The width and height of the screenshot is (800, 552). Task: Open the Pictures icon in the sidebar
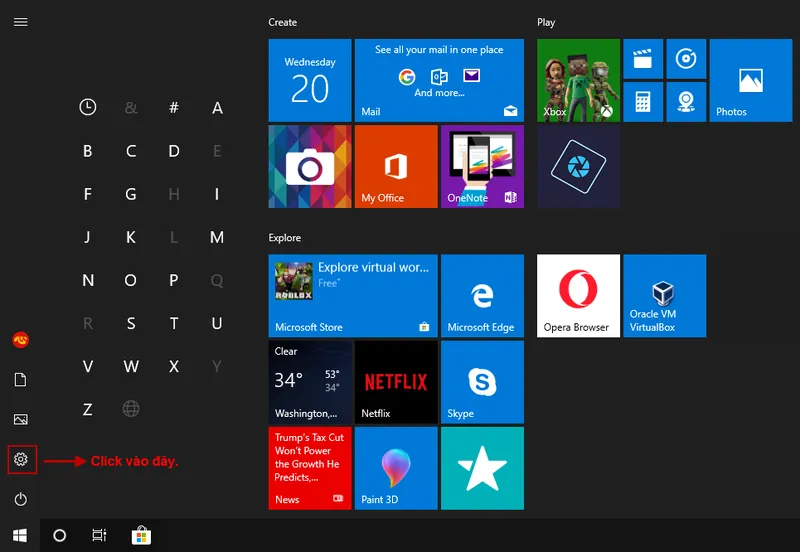click(x=21, y=420)
